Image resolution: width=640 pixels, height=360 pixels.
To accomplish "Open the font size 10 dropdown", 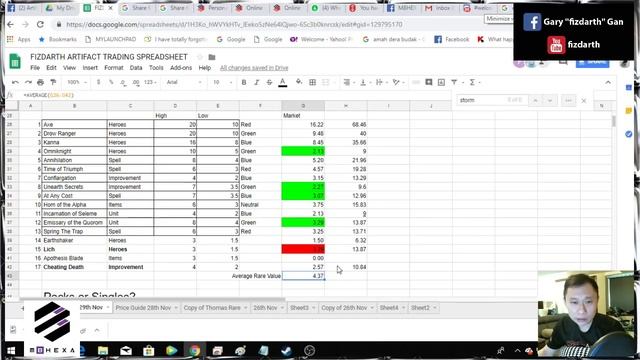I will (x=222, y=82).
